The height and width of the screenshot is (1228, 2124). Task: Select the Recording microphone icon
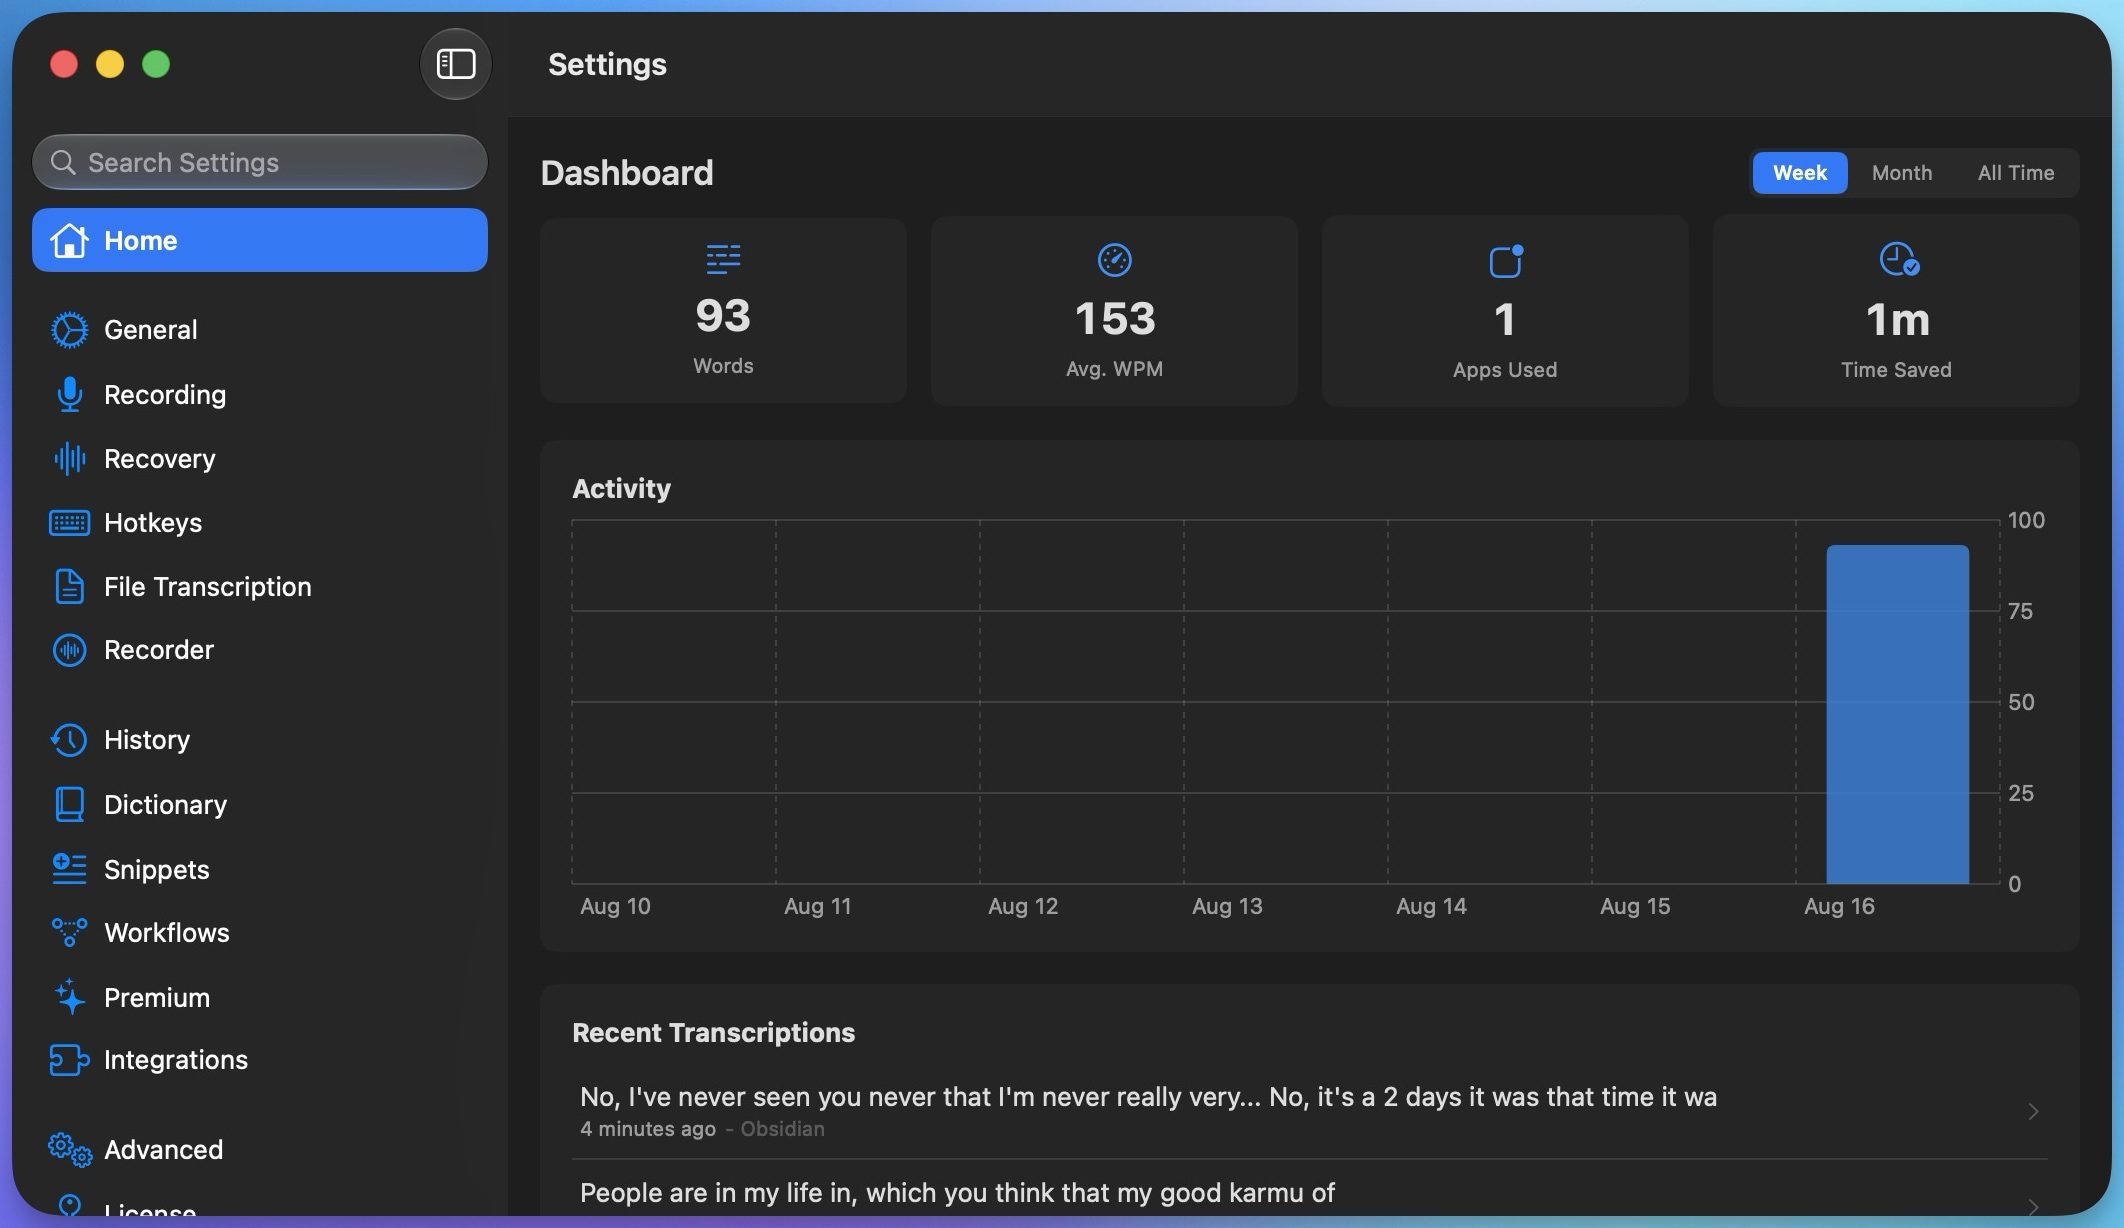[x=69, y=395]
